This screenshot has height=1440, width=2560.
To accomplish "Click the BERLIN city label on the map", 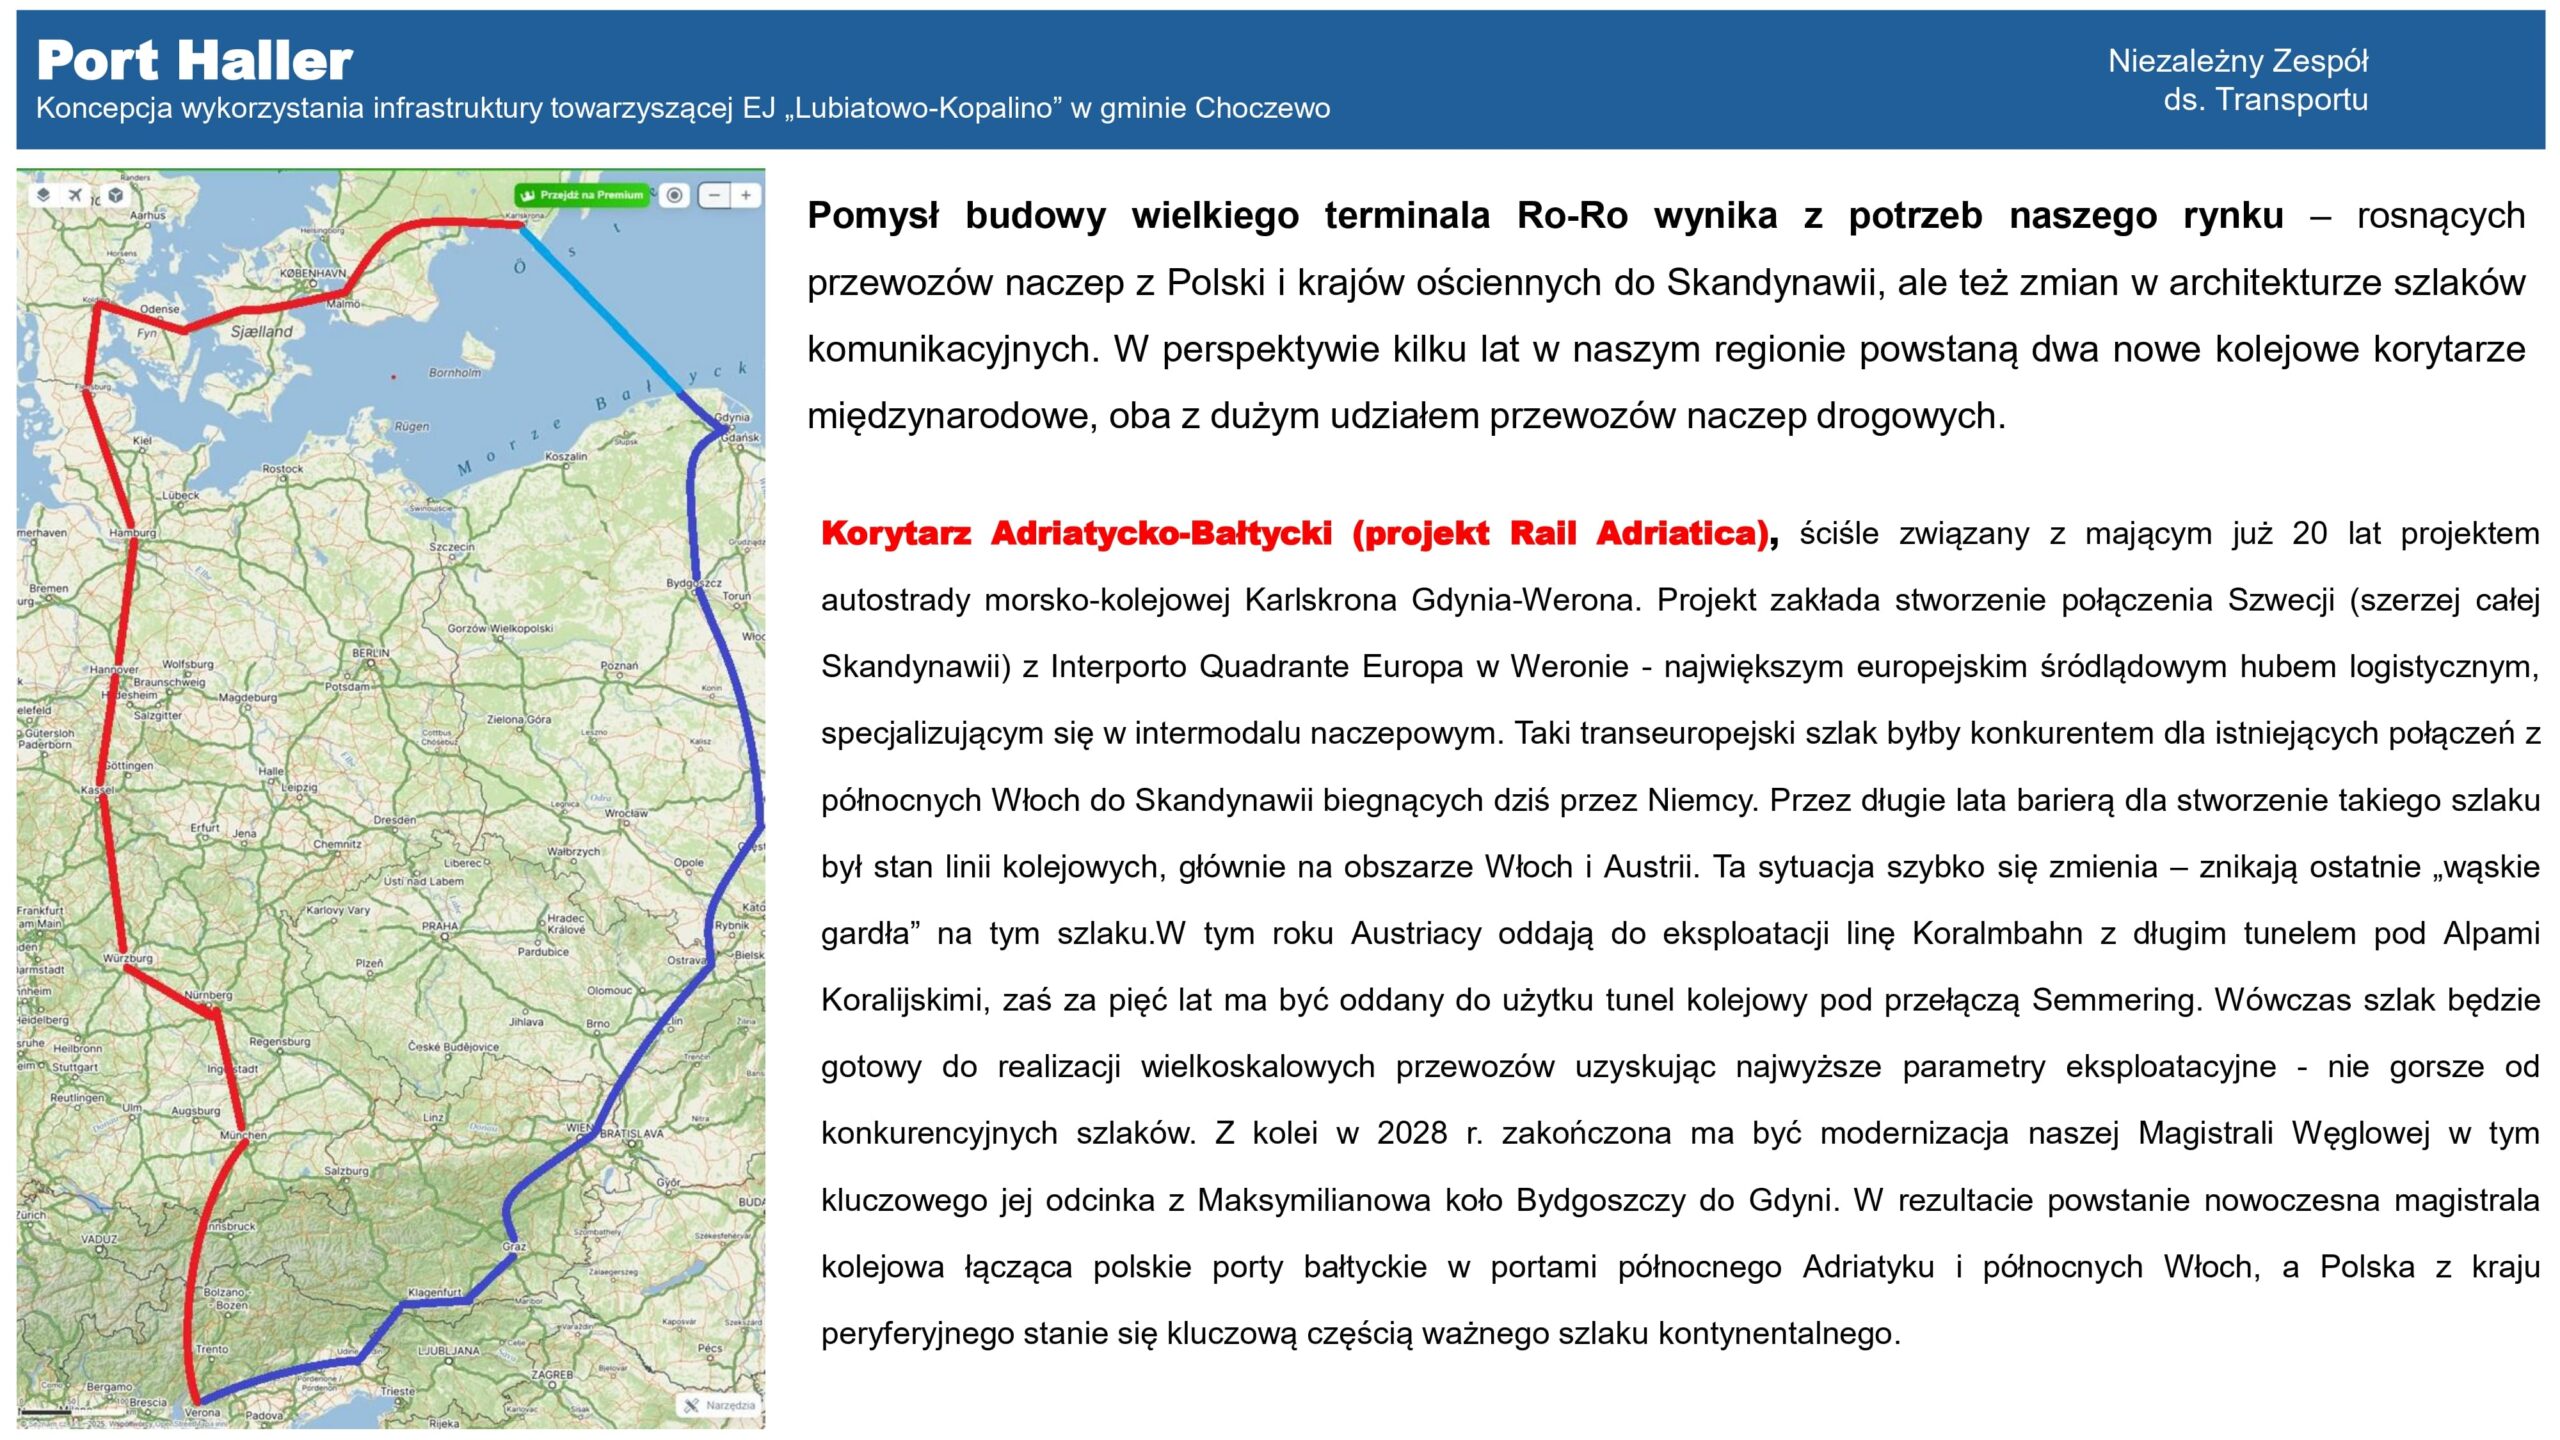I will (x=370, y=652).
